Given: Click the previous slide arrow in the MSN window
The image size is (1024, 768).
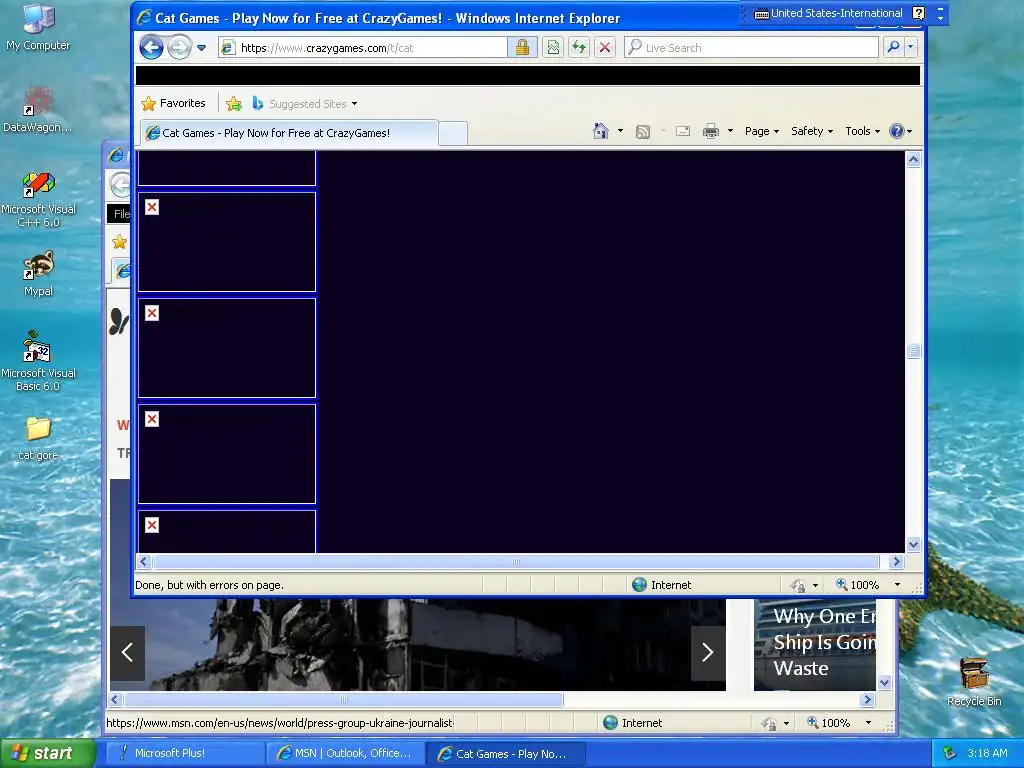Looking at the screenshot, I should [127, 652].
